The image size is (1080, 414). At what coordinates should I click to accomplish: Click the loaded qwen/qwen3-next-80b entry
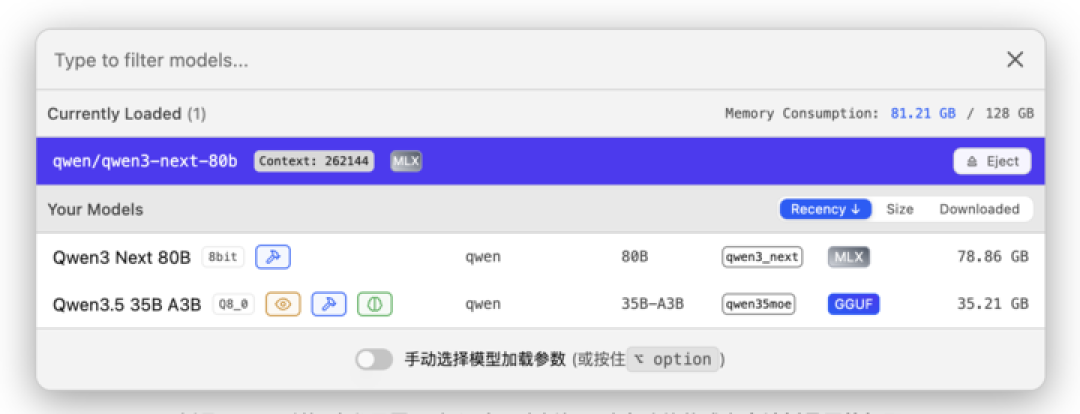[x=540, y=161]
